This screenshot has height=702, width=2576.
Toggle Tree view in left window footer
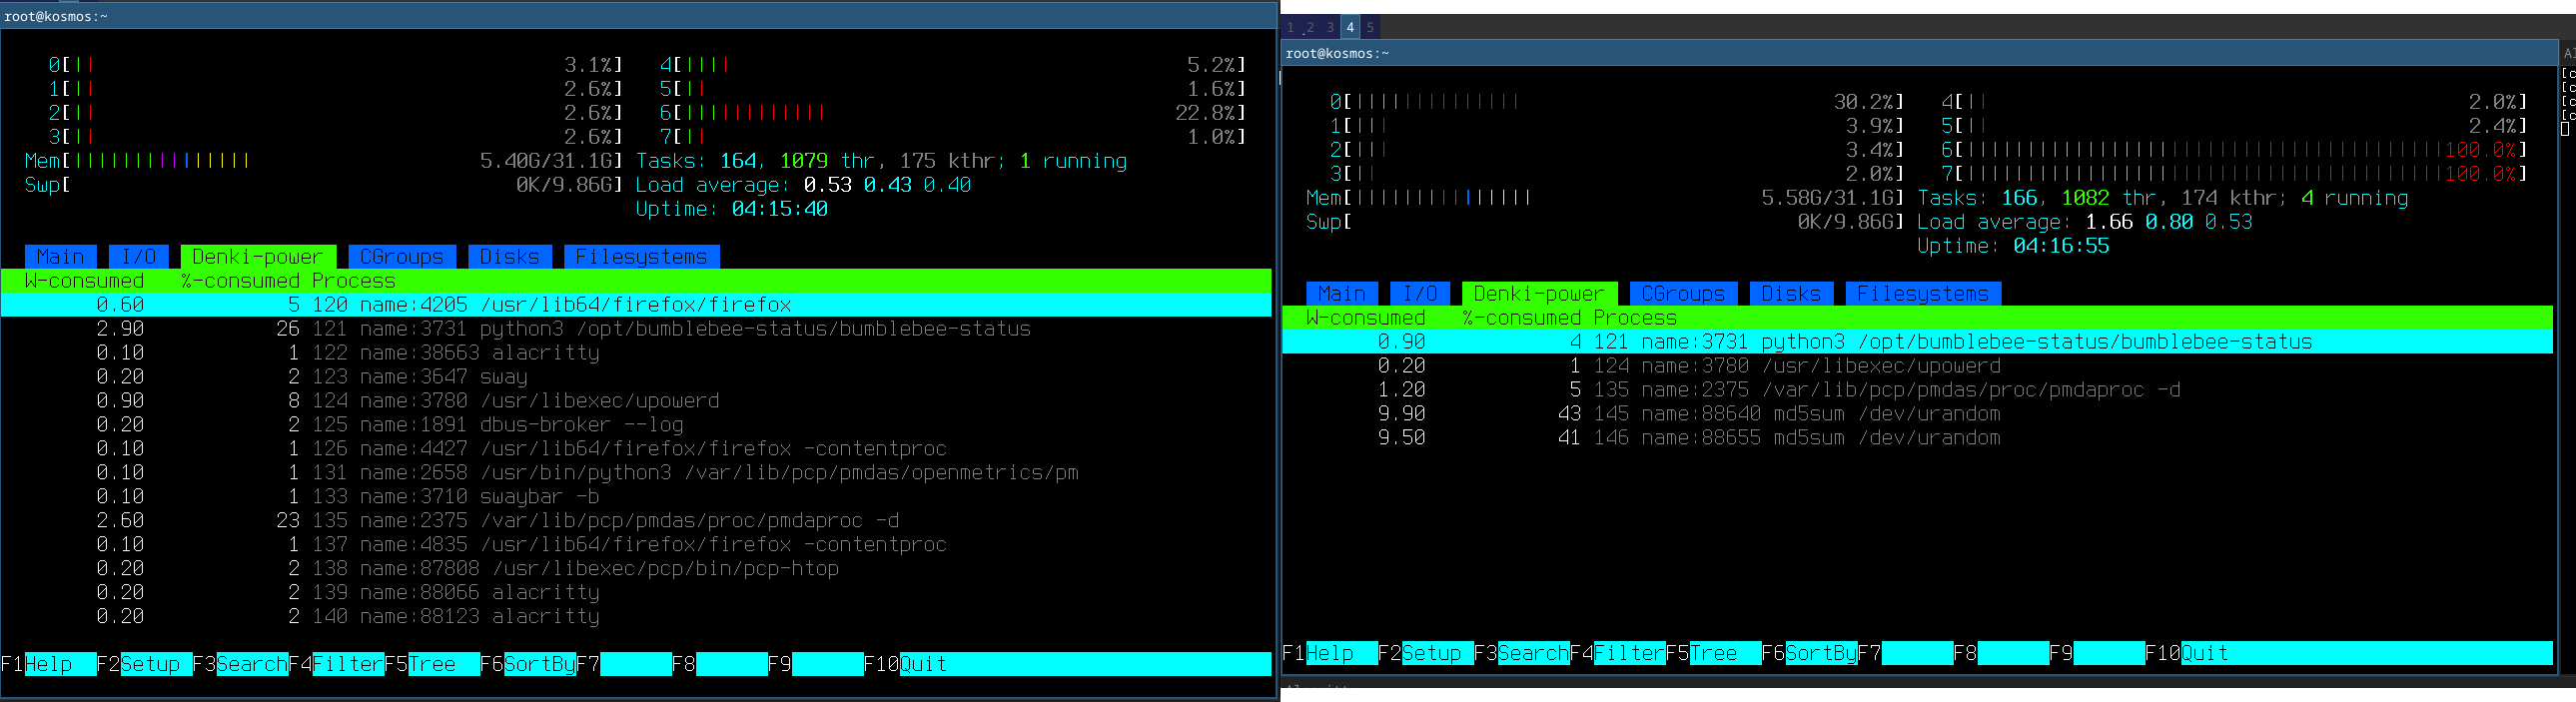tap(444, 664)
